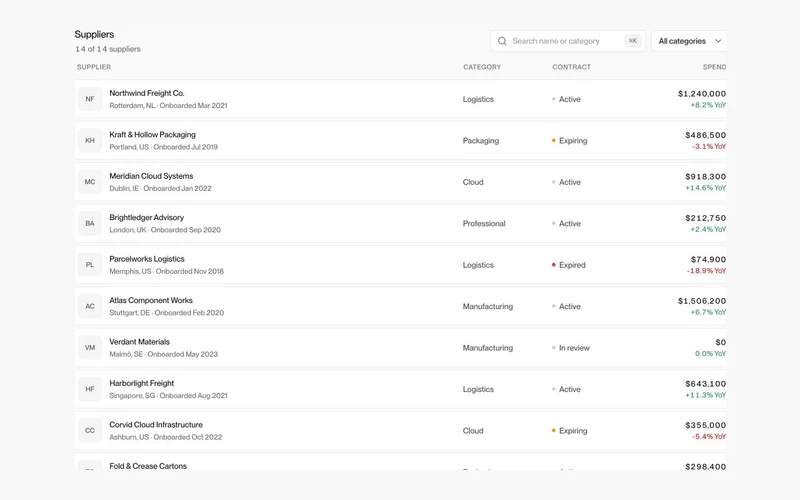Click the NF supplier avatar
The image size is (800, 500).
[x=90, y=99]
